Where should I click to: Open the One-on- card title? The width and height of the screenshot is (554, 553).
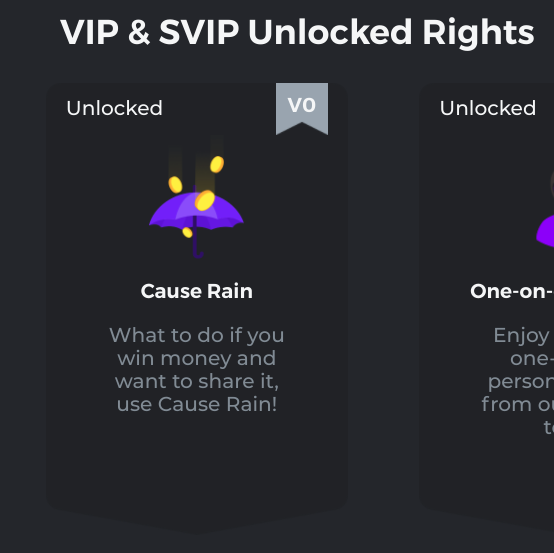coord(512,292)
